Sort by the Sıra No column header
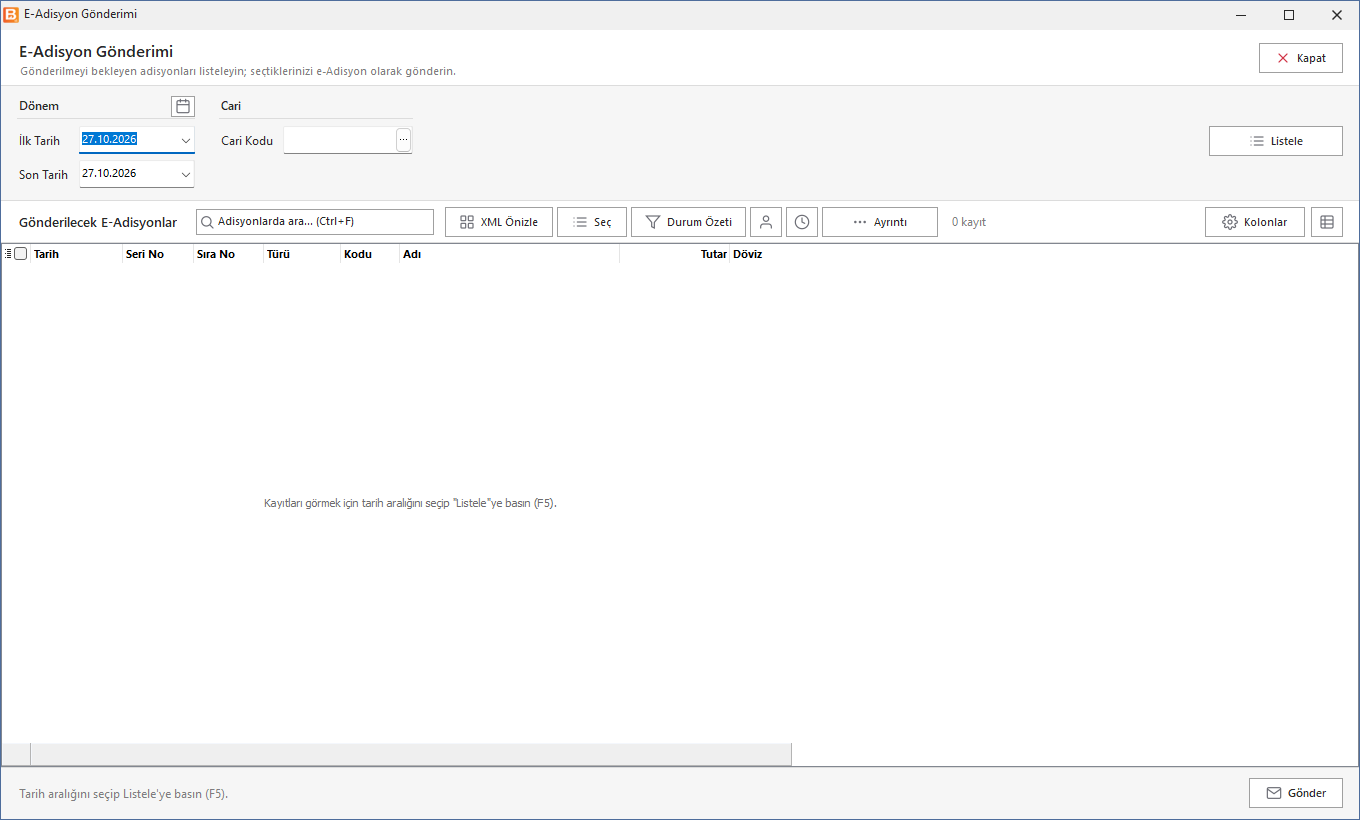The image size is (1360, 820). point(228,254)
